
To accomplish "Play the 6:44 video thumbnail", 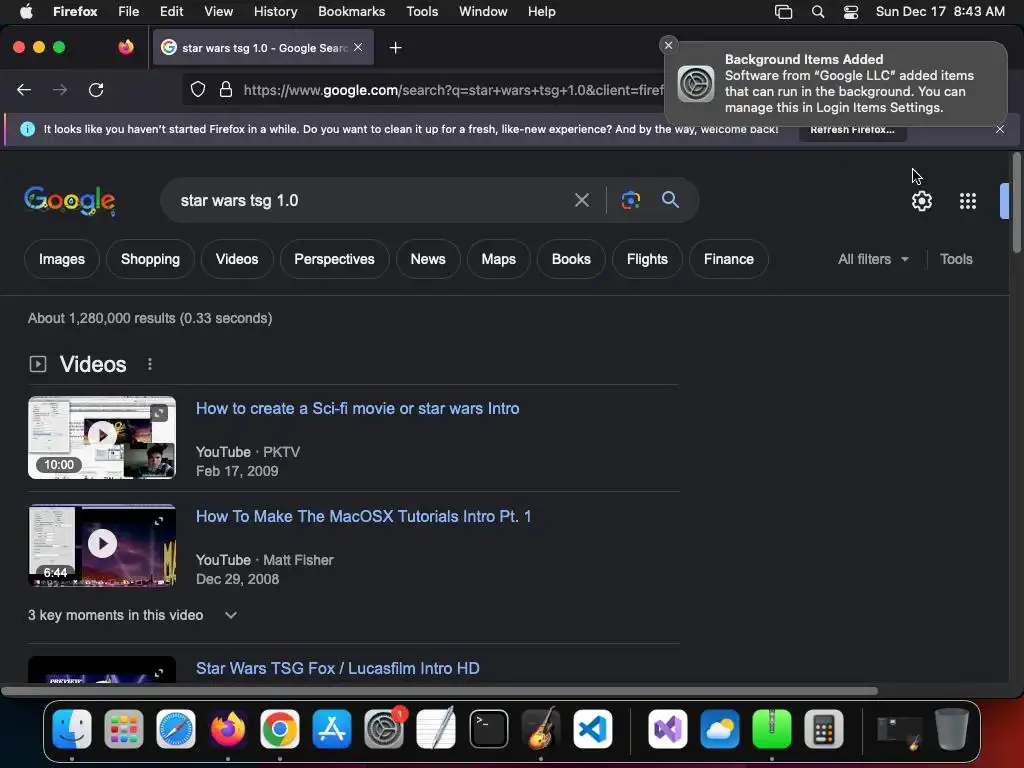I will tap(102, 545).
